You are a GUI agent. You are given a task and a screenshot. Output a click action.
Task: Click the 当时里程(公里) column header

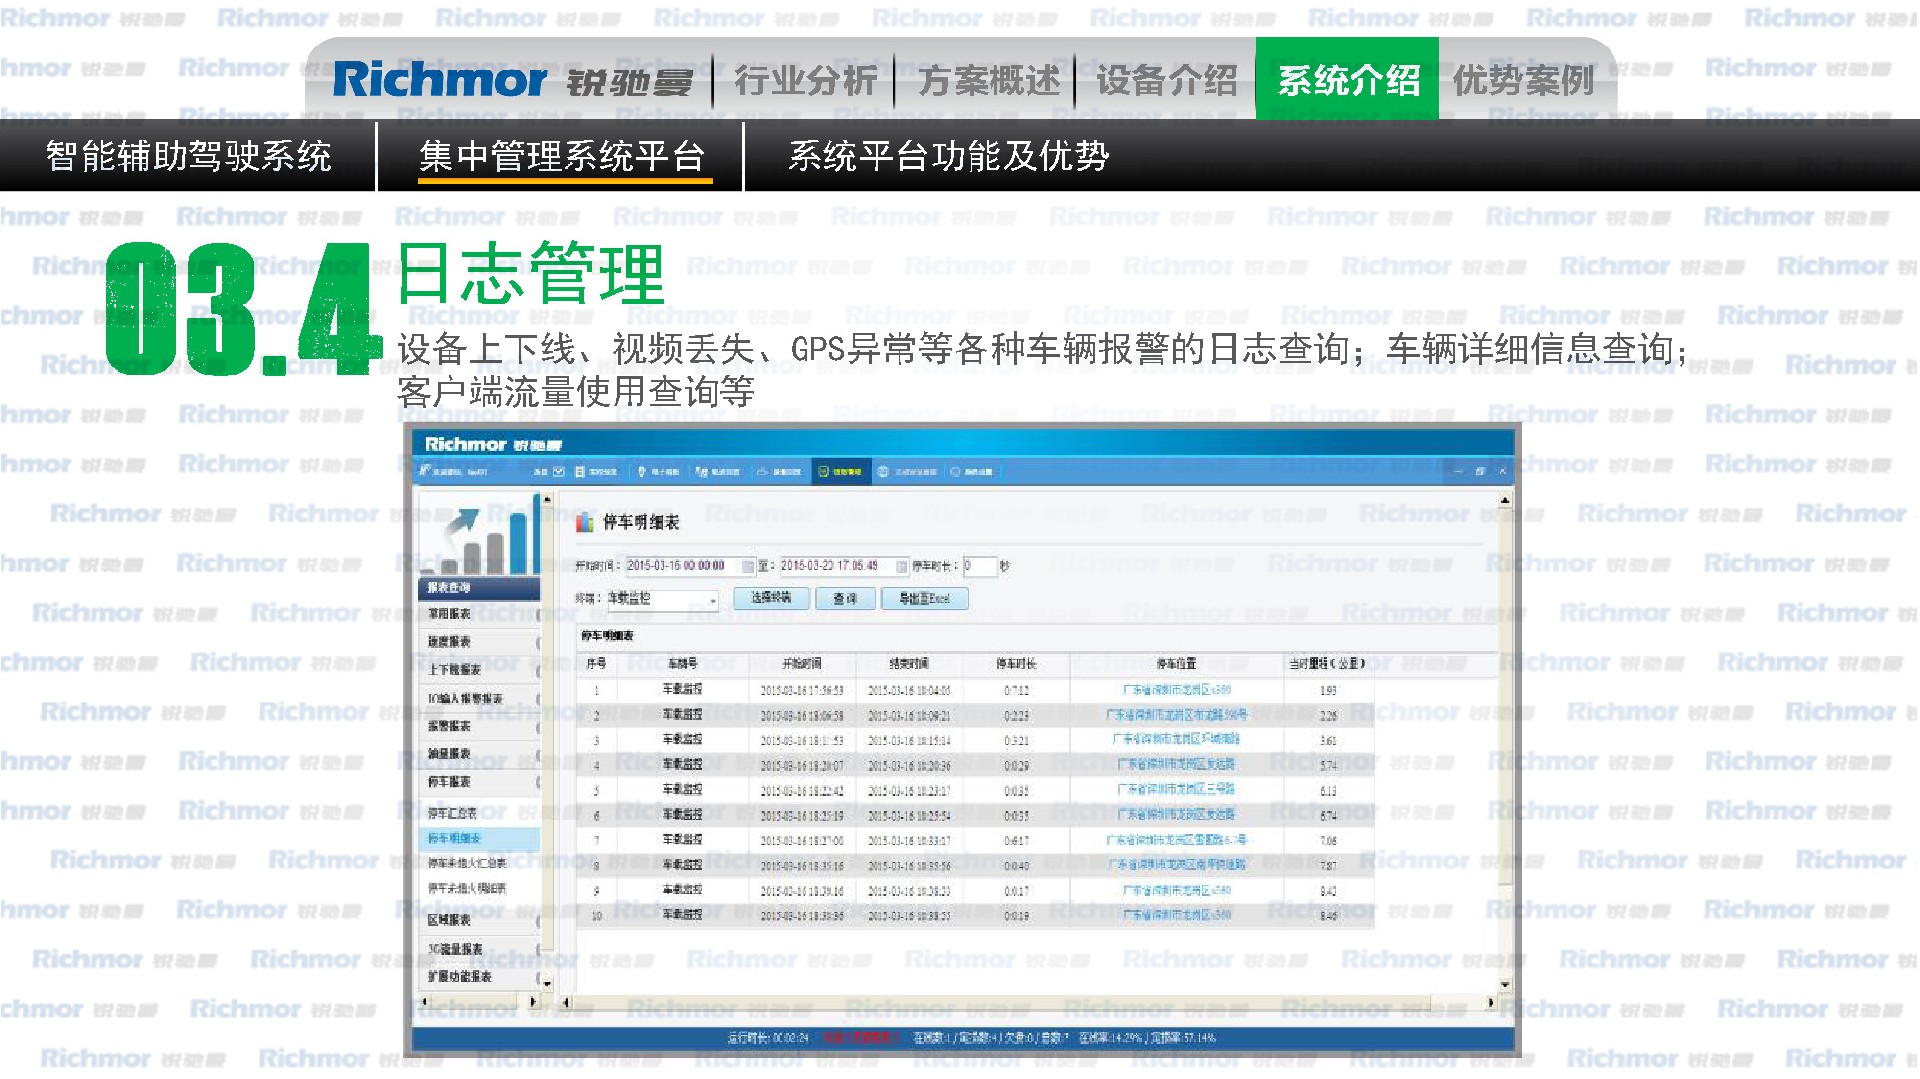pos(1327,663)
